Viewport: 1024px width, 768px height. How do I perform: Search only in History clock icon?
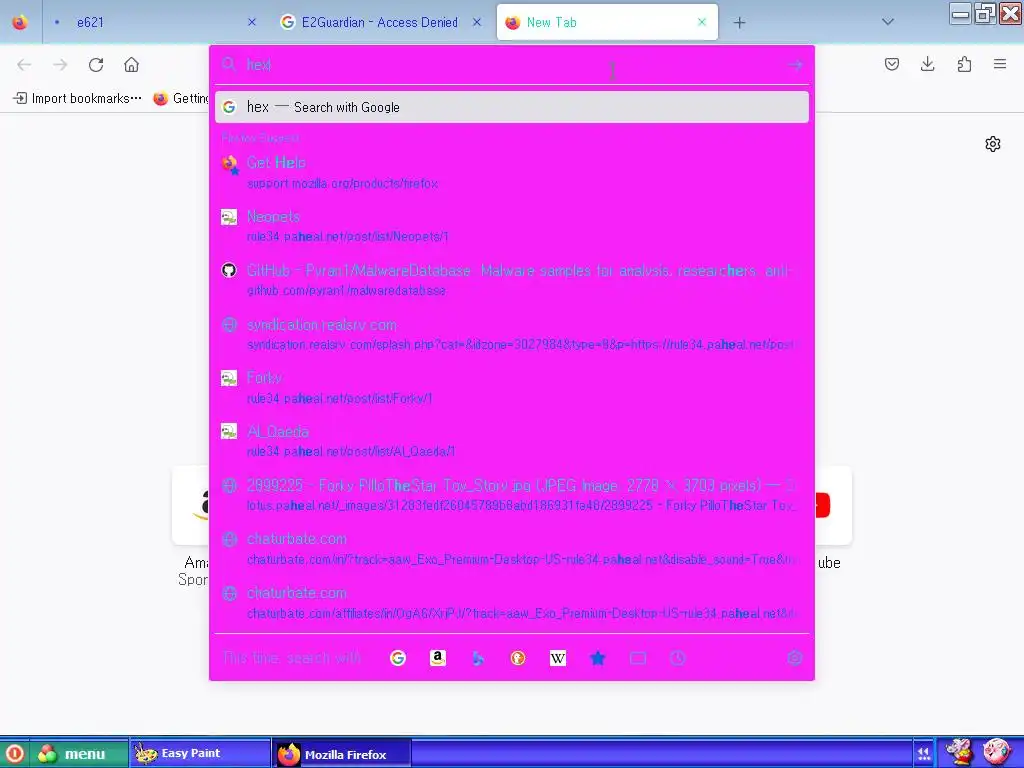(x=678, y=658)
